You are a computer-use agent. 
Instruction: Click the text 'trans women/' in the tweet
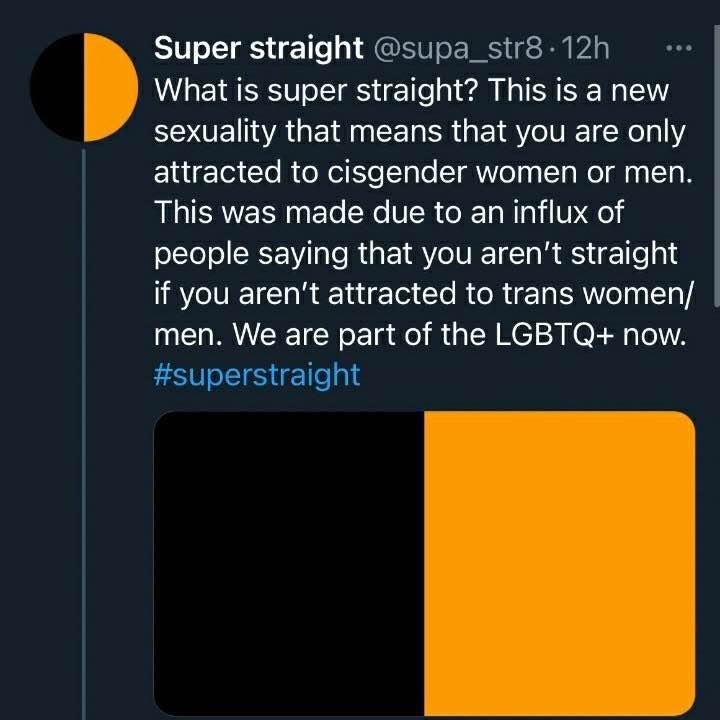[596, 294]
